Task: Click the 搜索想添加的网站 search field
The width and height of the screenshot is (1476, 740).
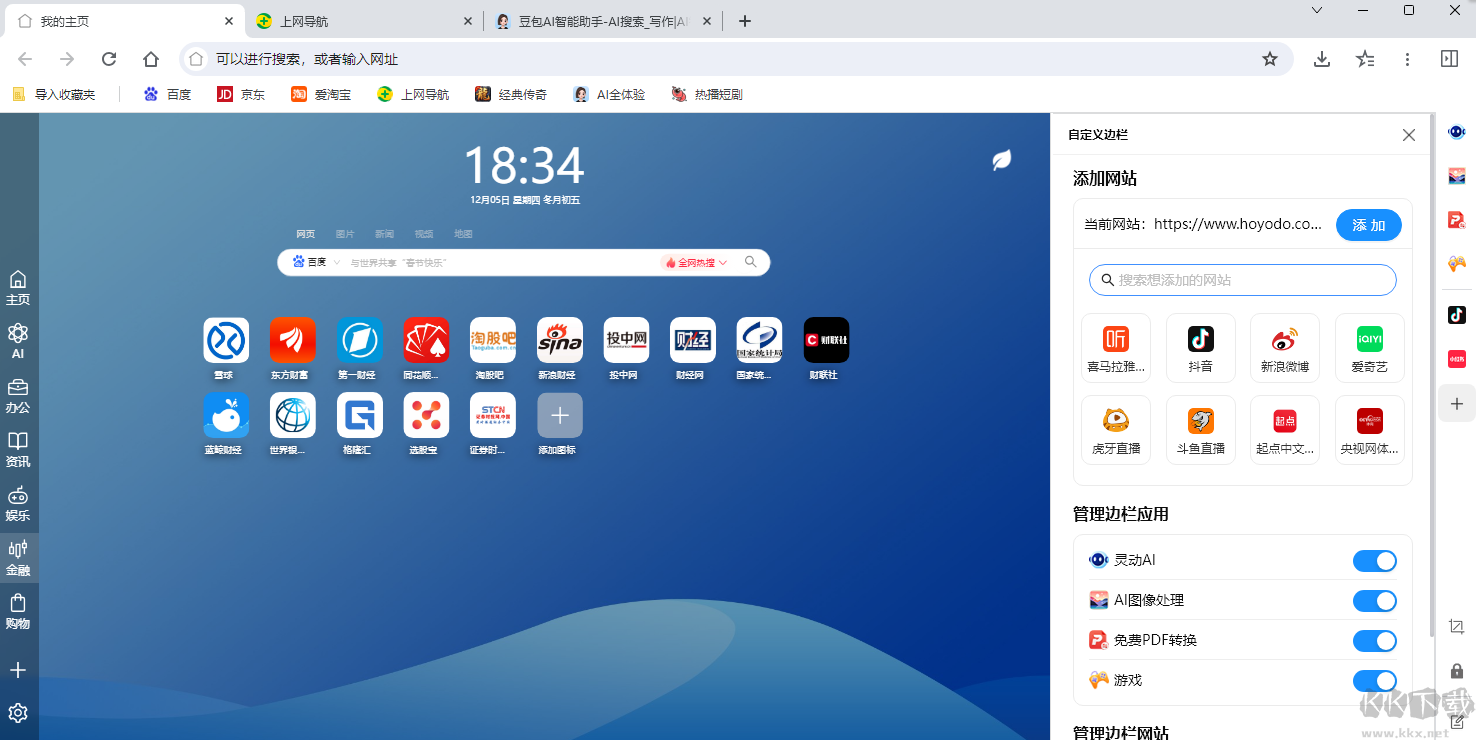Action: tap(1243, 280)
